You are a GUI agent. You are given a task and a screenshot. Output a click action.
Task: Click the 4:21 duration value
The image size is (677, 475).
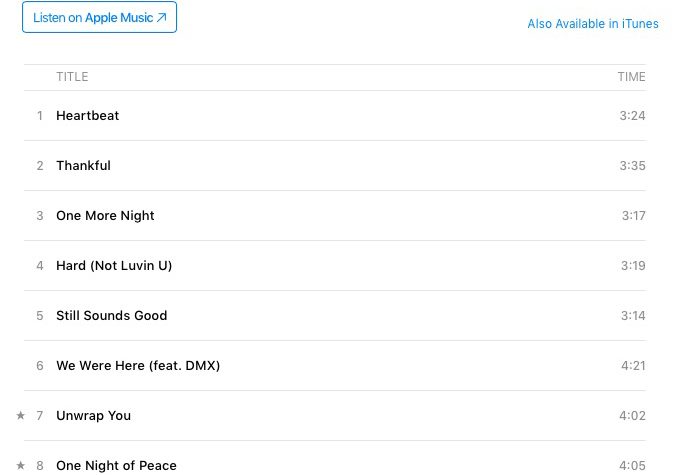[x=633, y=366]
